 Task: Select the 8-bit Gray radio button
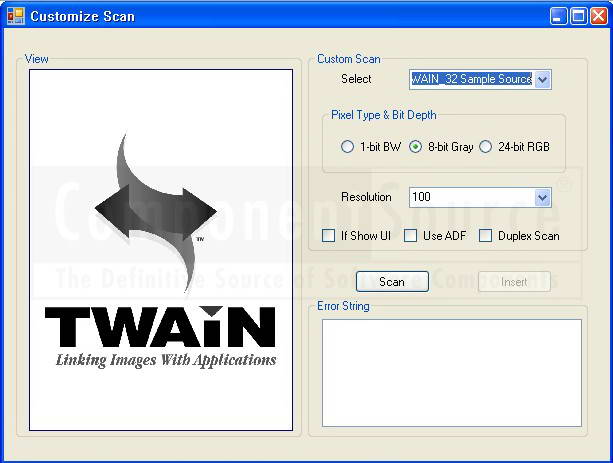(415, 147)
